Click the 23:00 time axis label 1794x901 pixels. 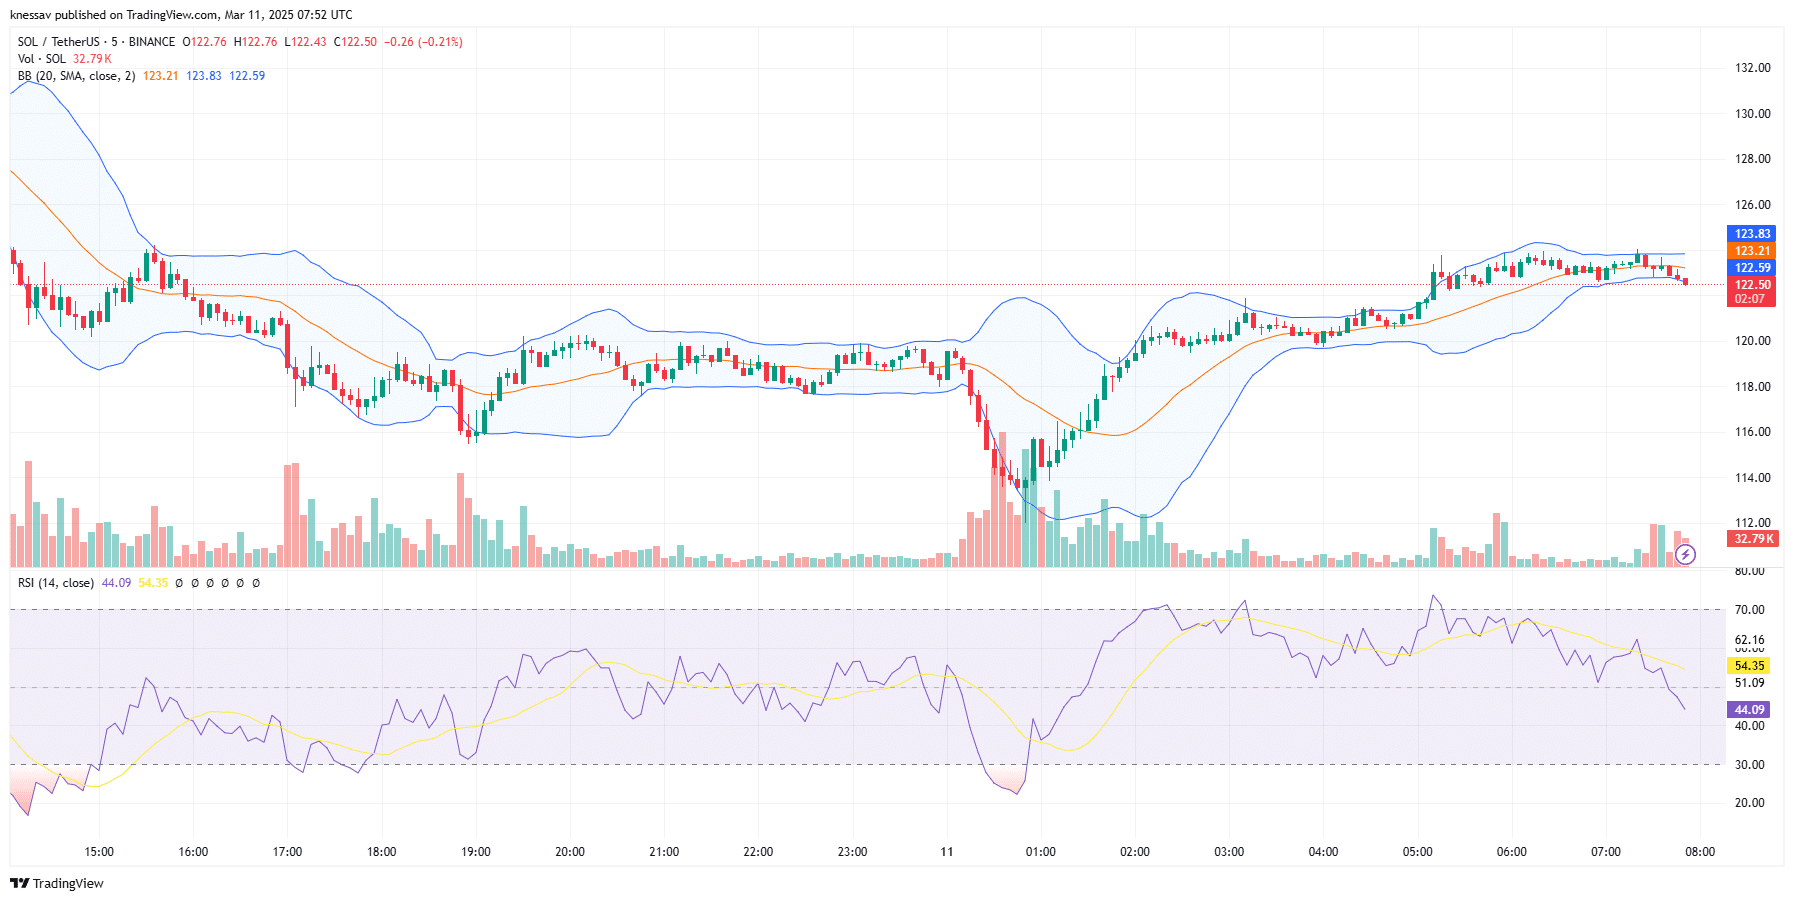point(852,852)
